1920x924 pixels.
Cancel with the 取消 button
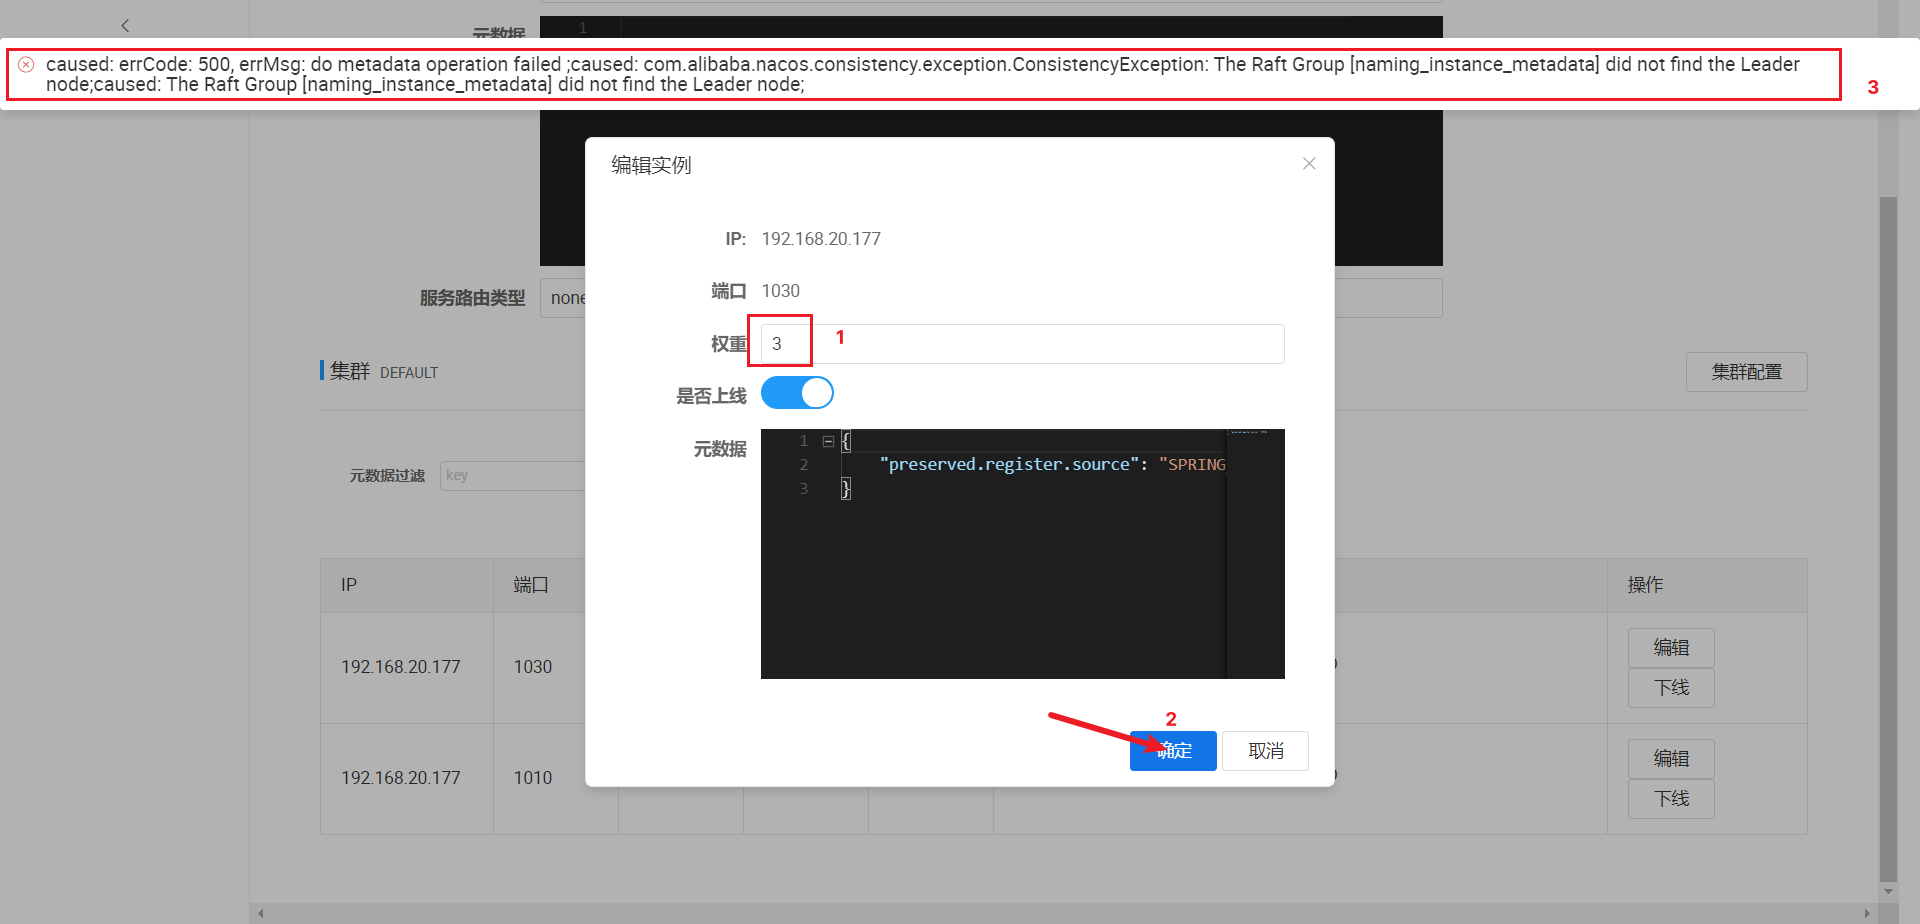(1265, 751)
